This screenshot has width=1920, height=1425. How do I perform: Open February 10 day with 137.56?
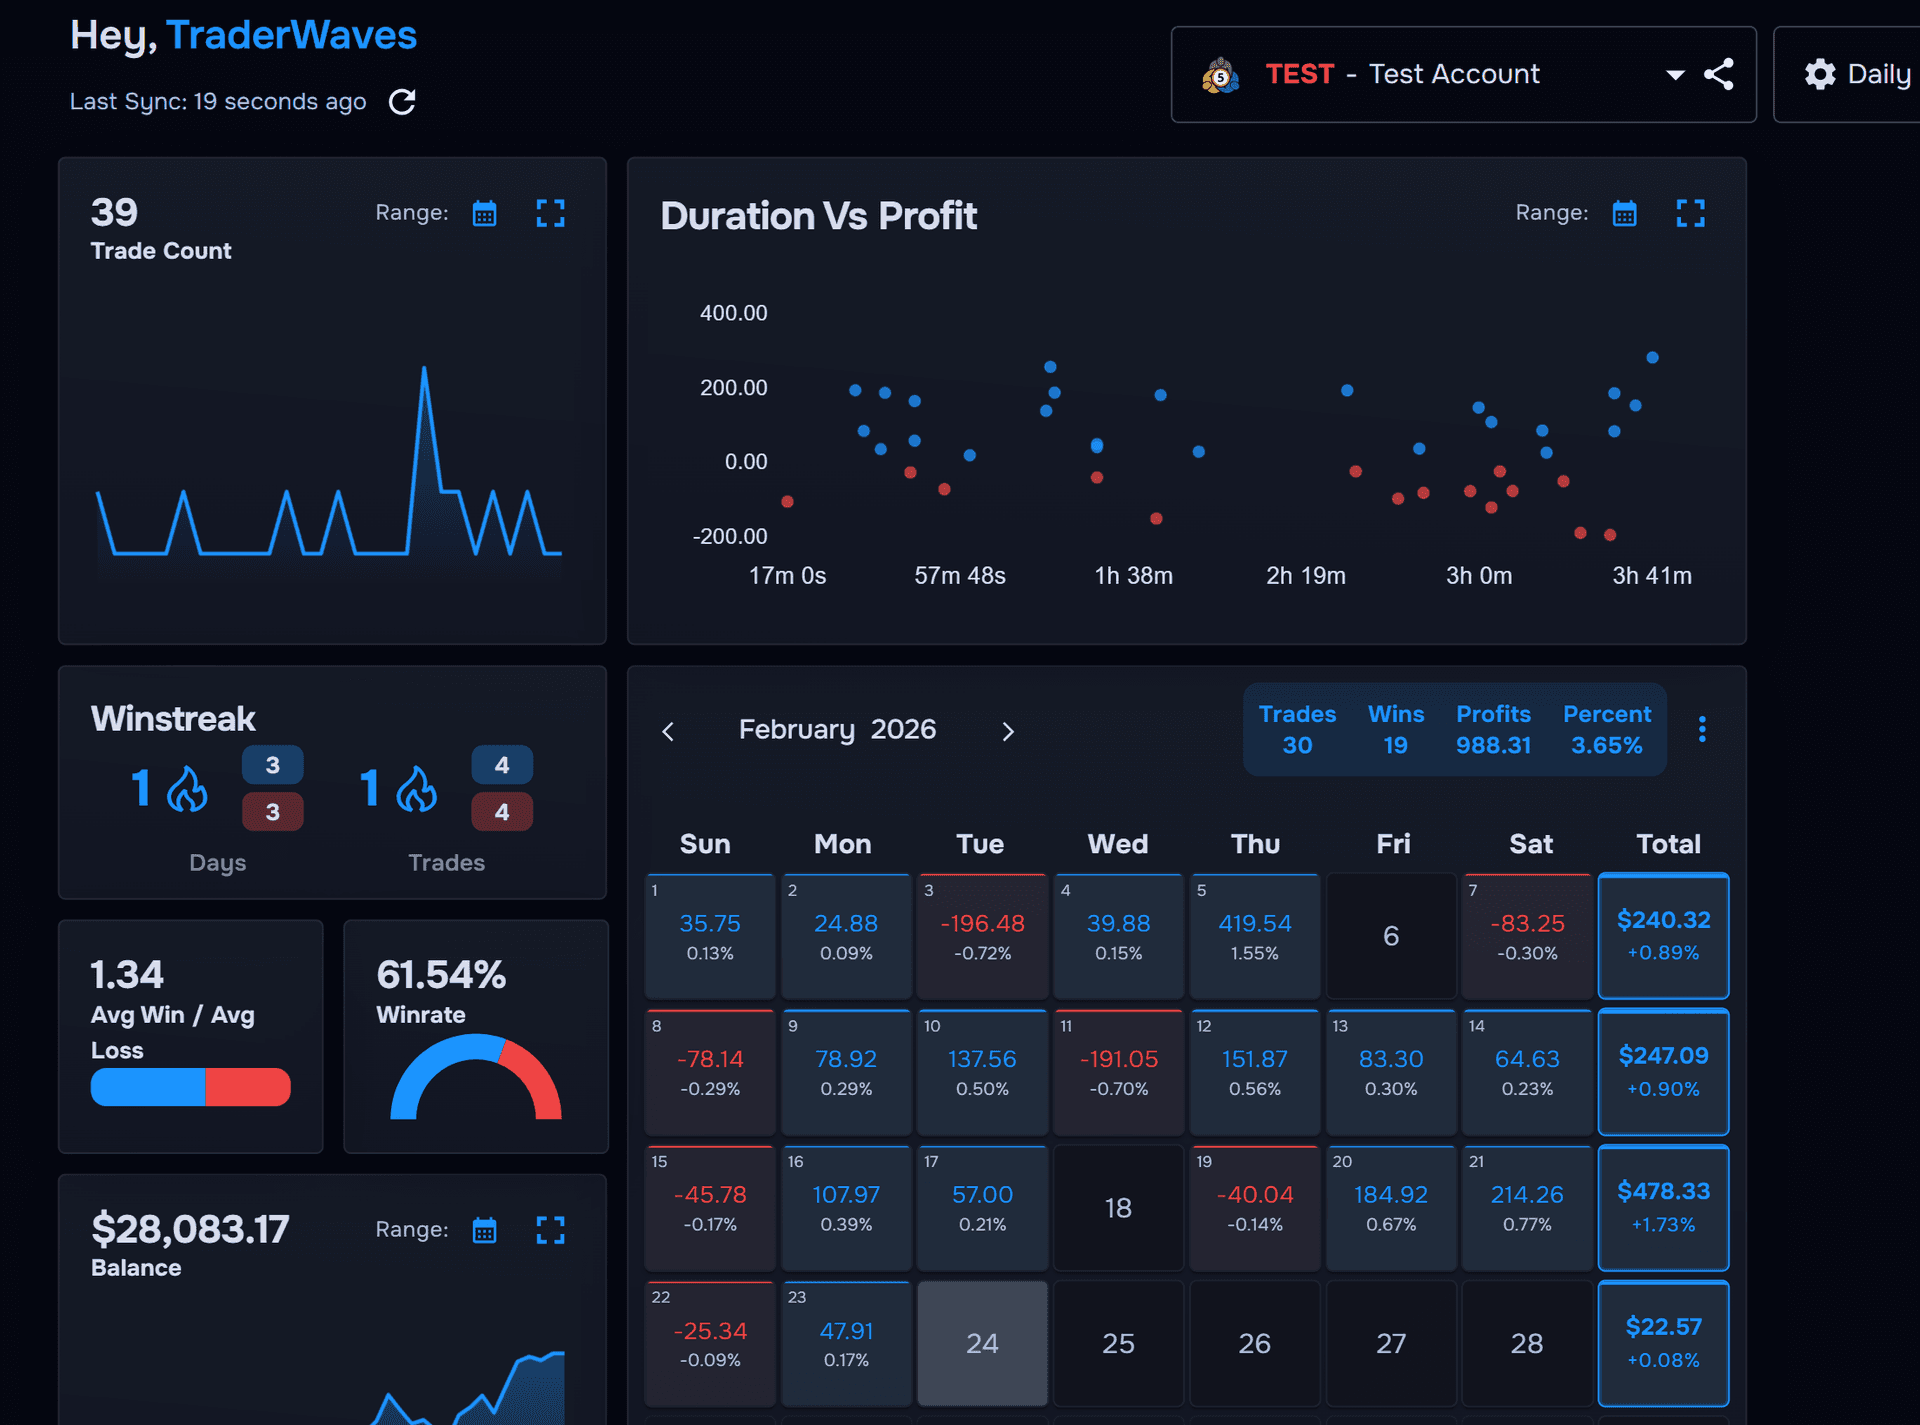click(x=982, y=1072)
